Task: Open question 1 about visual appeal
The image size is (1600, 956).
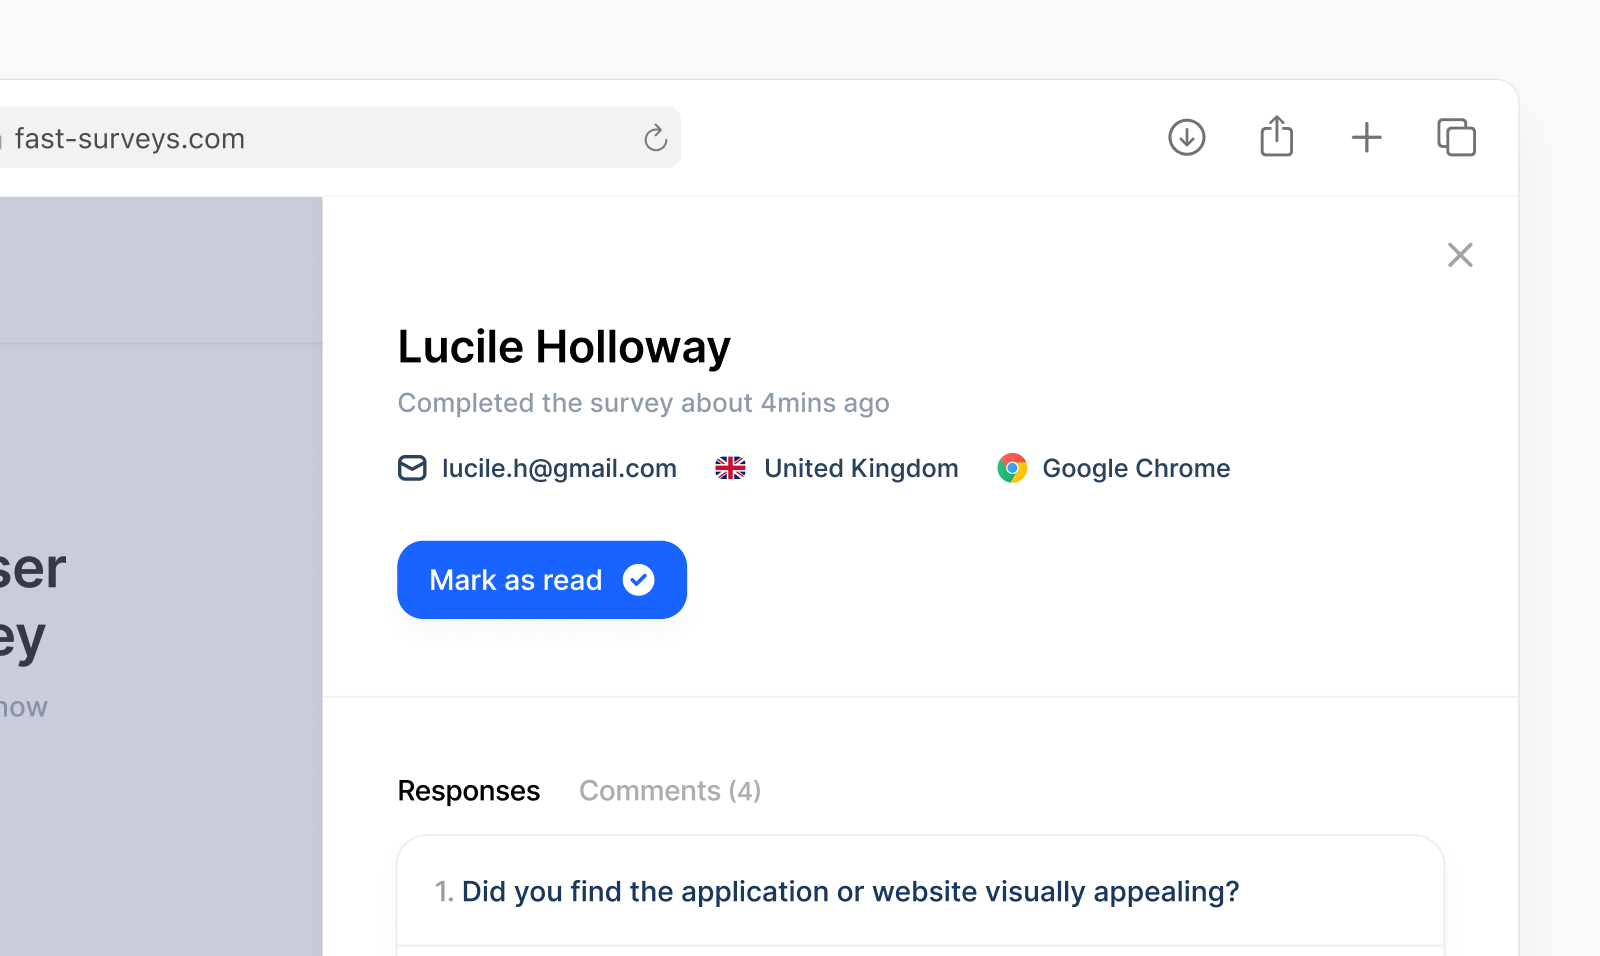Action: [x=920, y=891]
